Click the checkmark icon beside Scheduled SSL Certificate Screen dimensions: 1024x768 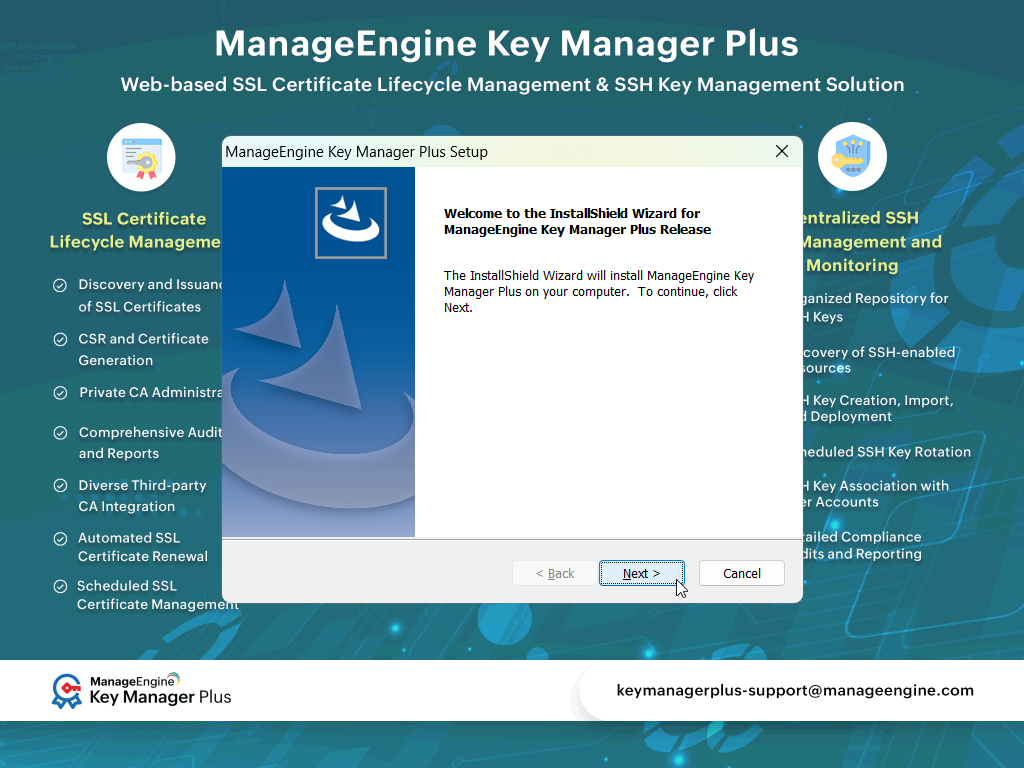pos(60,586)
